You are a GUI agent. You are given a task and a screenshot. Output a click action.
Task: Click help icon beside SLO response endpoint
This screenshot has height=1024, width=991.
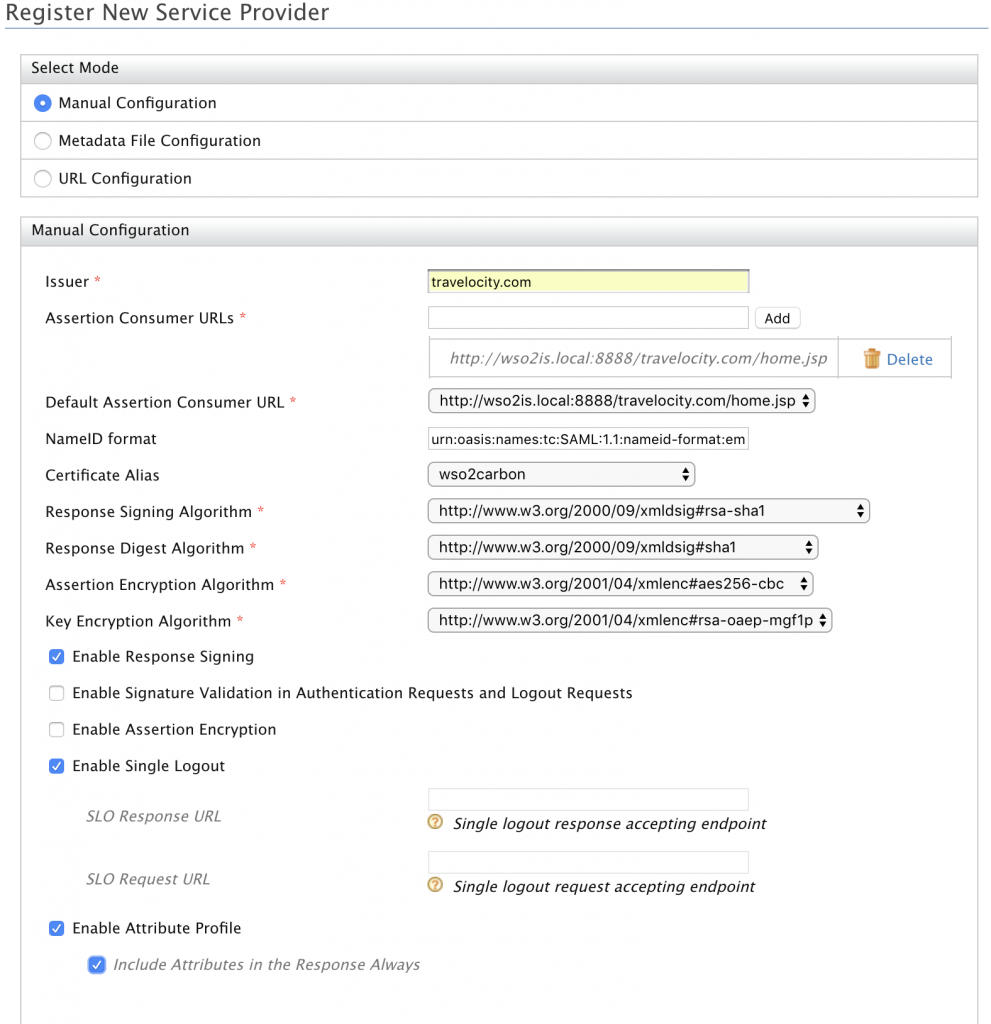pos(435,822)
